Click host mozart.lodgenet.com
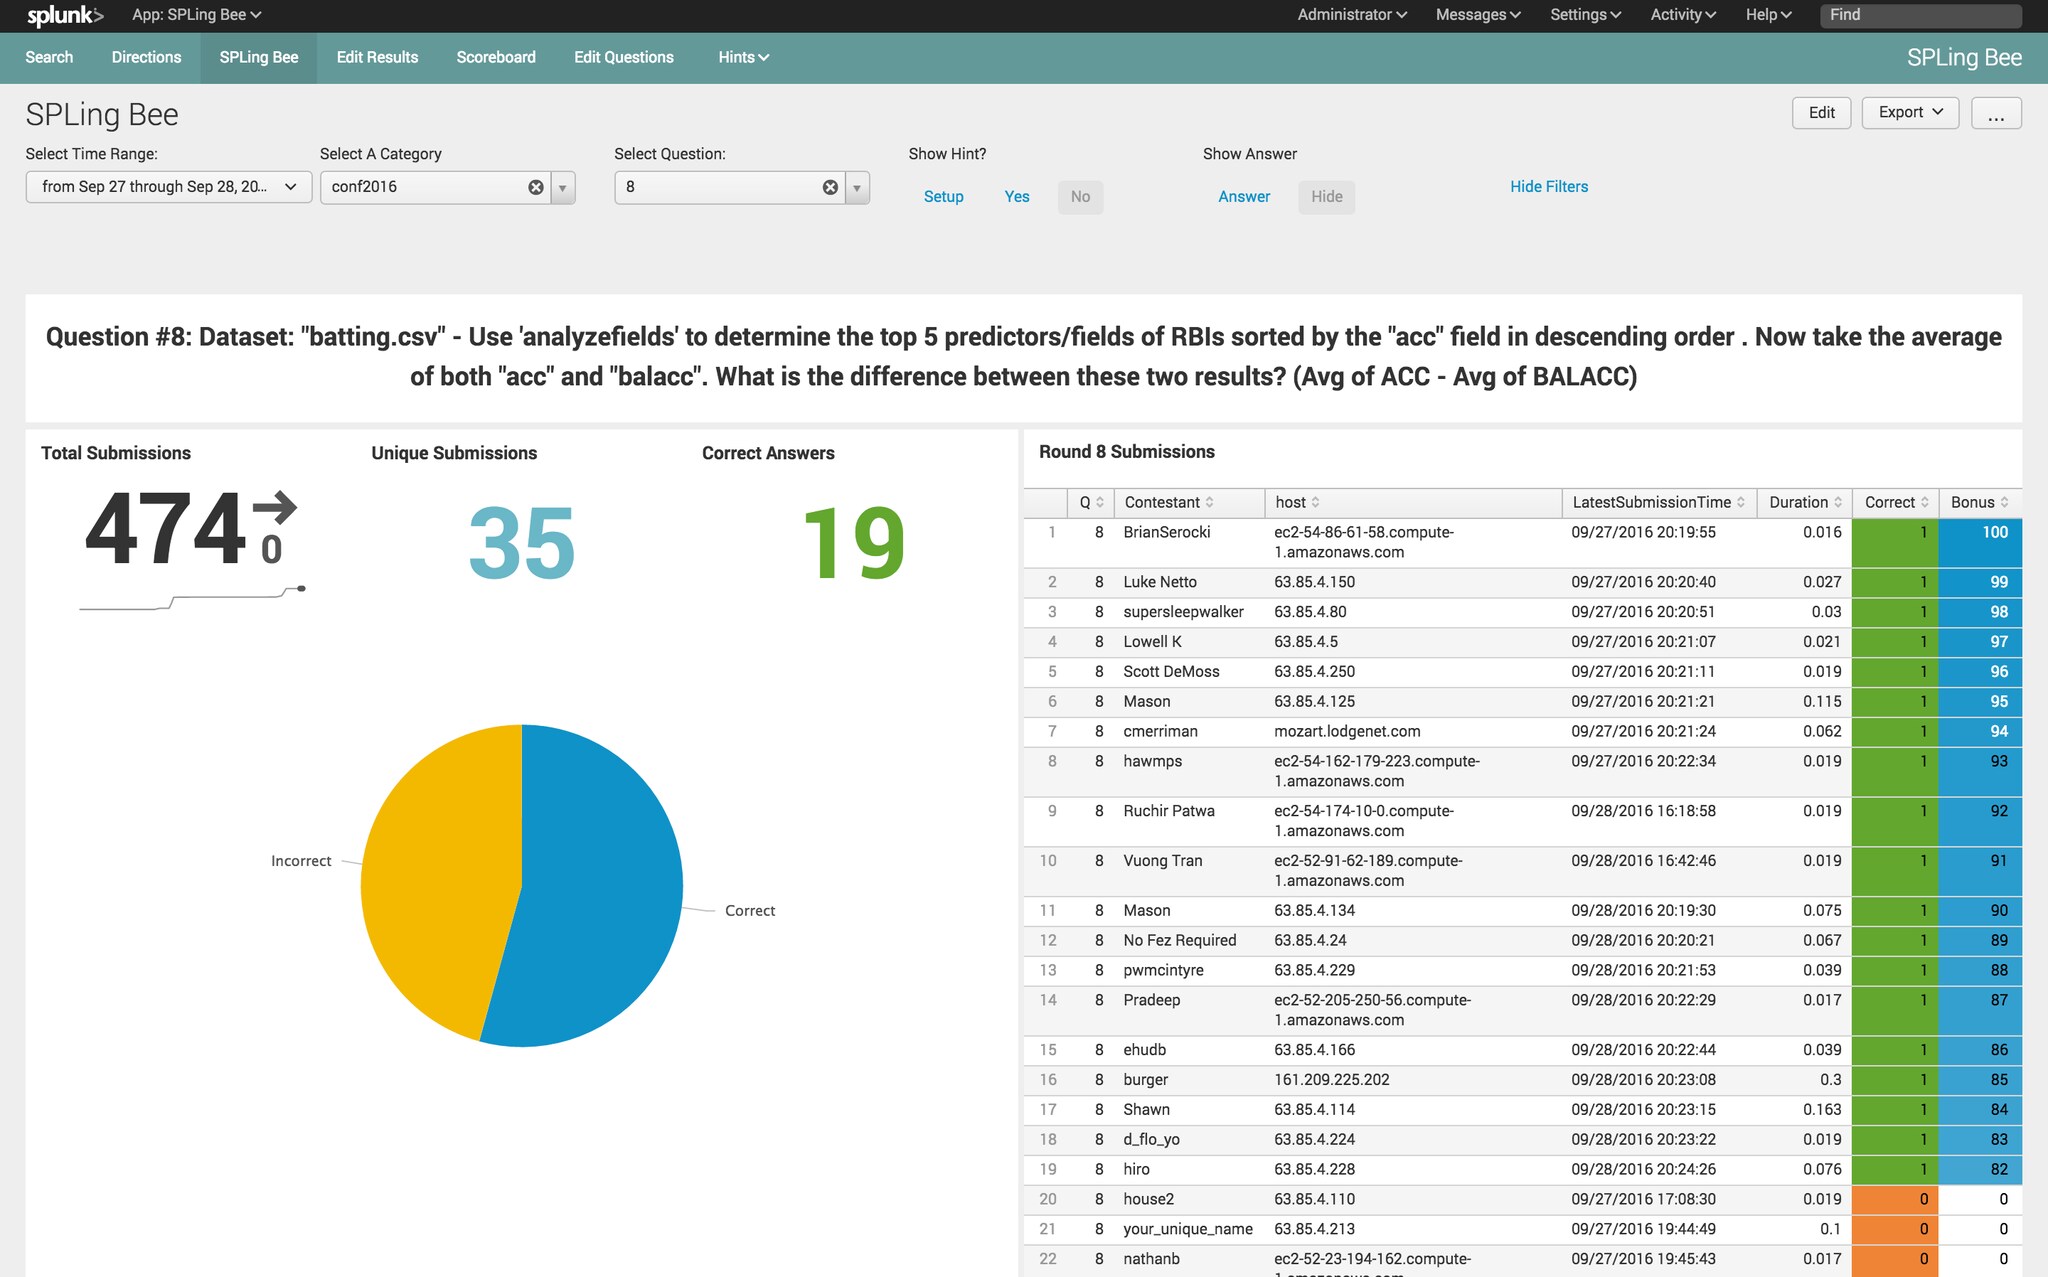The width and height of the screenshot is (2048, 1277). click(x=1347, y=732)
